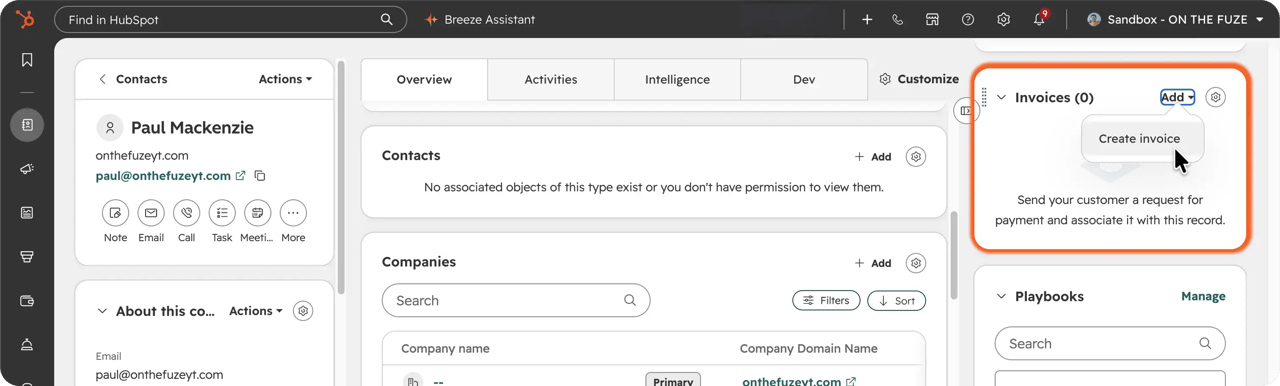Open About this contact Actions dropdown
Viewport: 1280px width, 386px height.
coord(256,311)
